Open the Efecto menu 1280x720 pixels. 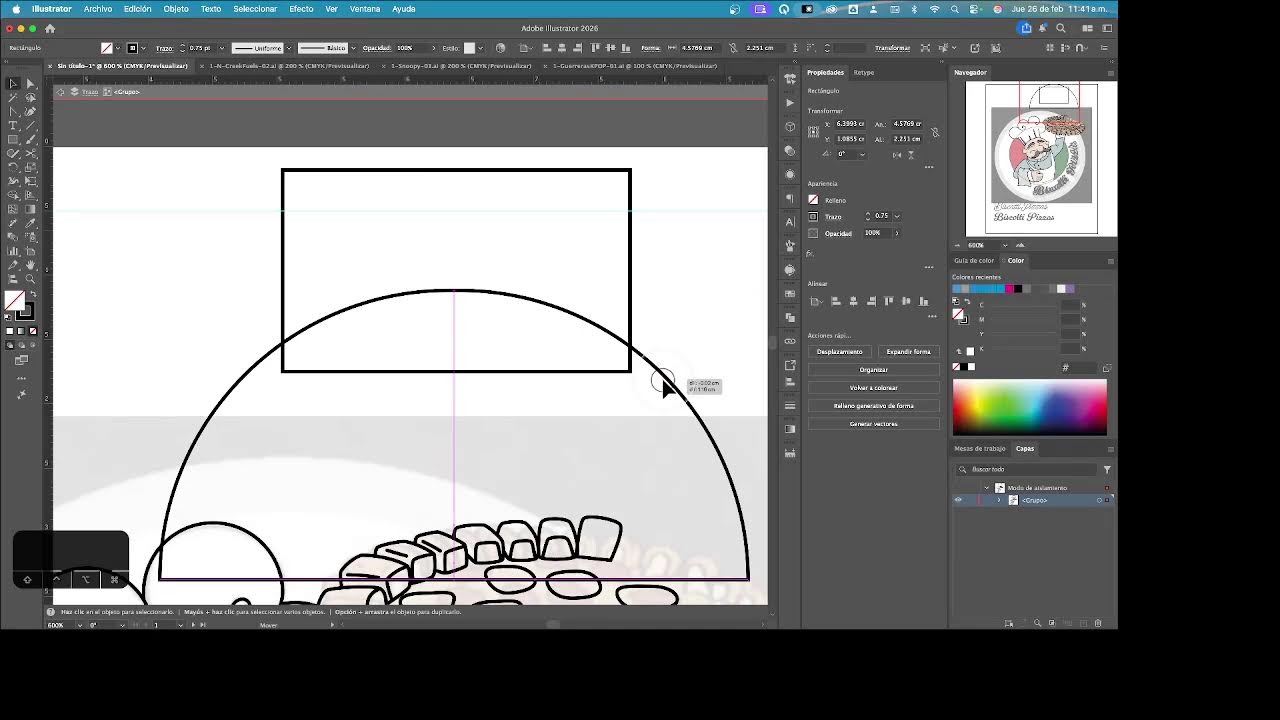(301, 9)
